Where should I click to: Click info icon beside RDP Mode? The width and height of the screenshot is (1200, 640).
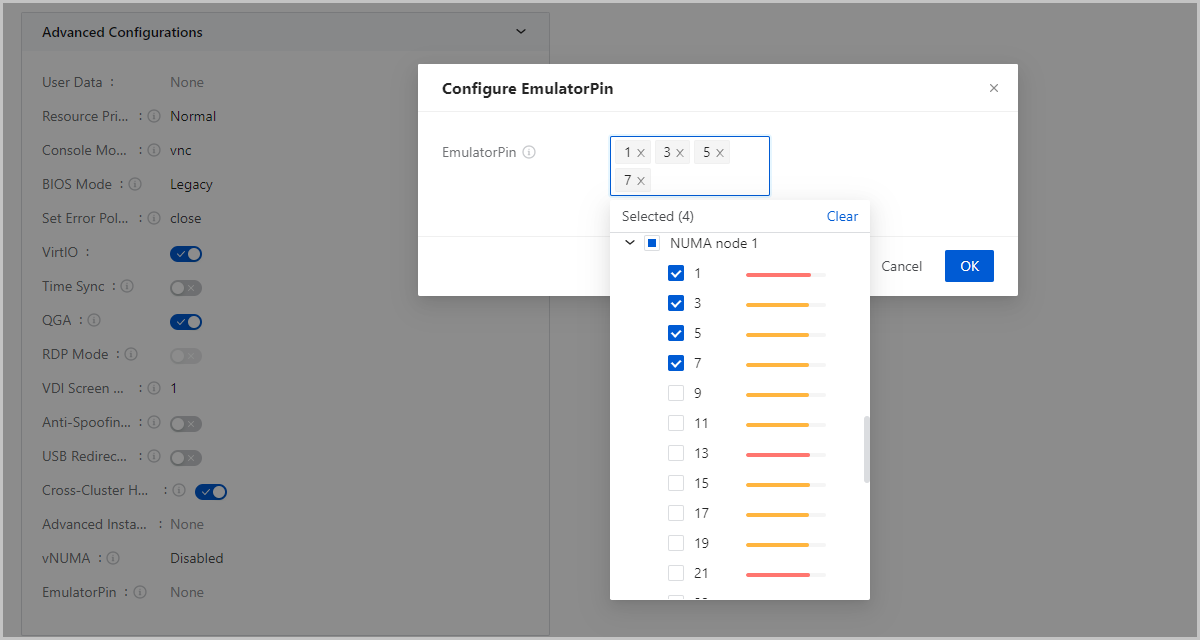(131, 354)
